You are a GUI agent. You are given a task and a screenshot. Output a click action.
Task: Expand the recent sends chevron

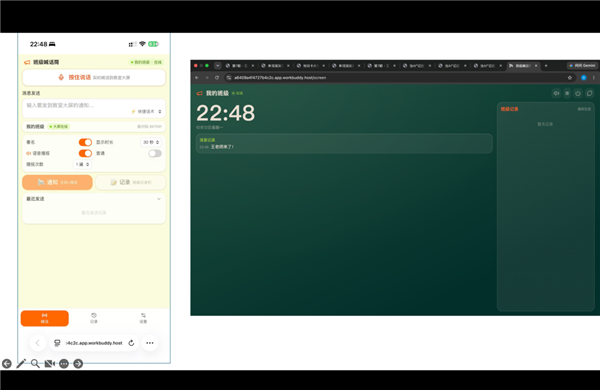tap(159, 199)
